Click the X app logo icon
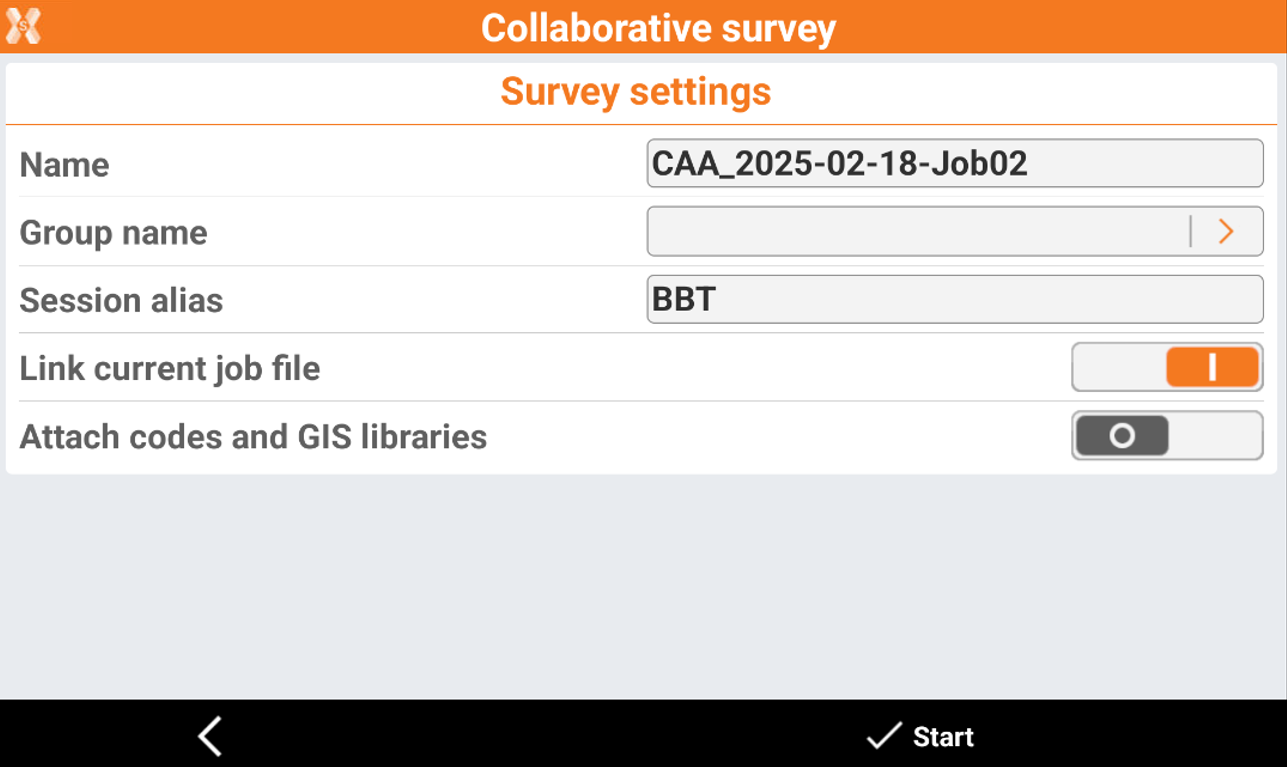Image resolution: width=1287 pixels, height=767 pixels. tap(23, 26)
